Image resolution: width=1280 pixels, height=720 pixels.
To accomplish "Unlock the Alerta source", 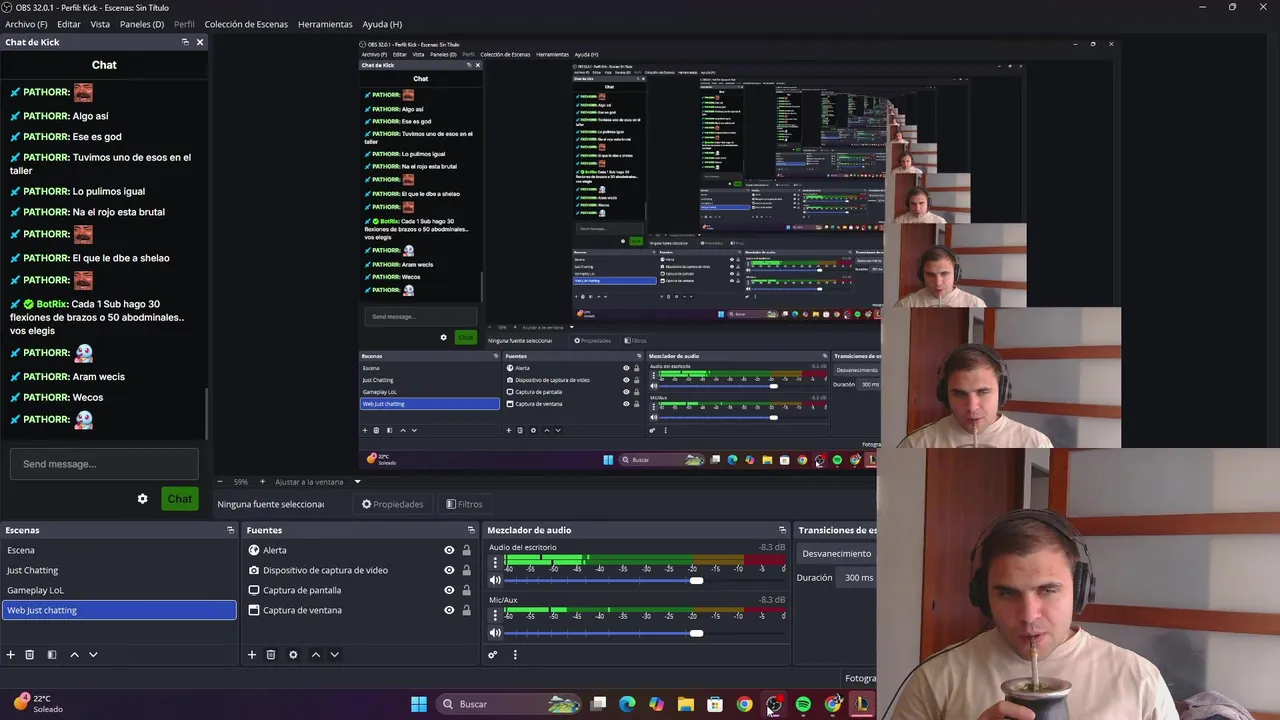I will 466,550.
